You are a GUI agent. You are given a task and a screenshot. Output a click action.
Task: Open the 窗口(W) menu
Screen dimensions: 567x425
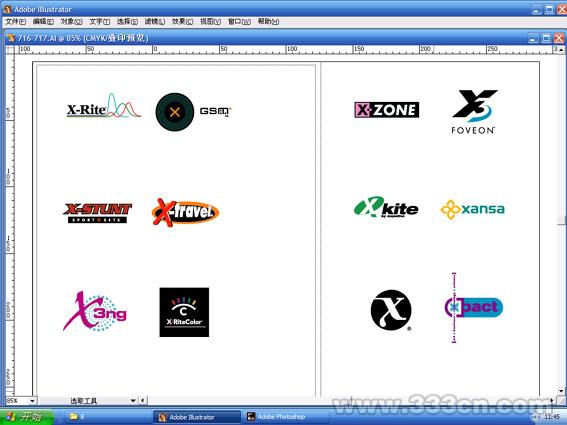[239, 22]
